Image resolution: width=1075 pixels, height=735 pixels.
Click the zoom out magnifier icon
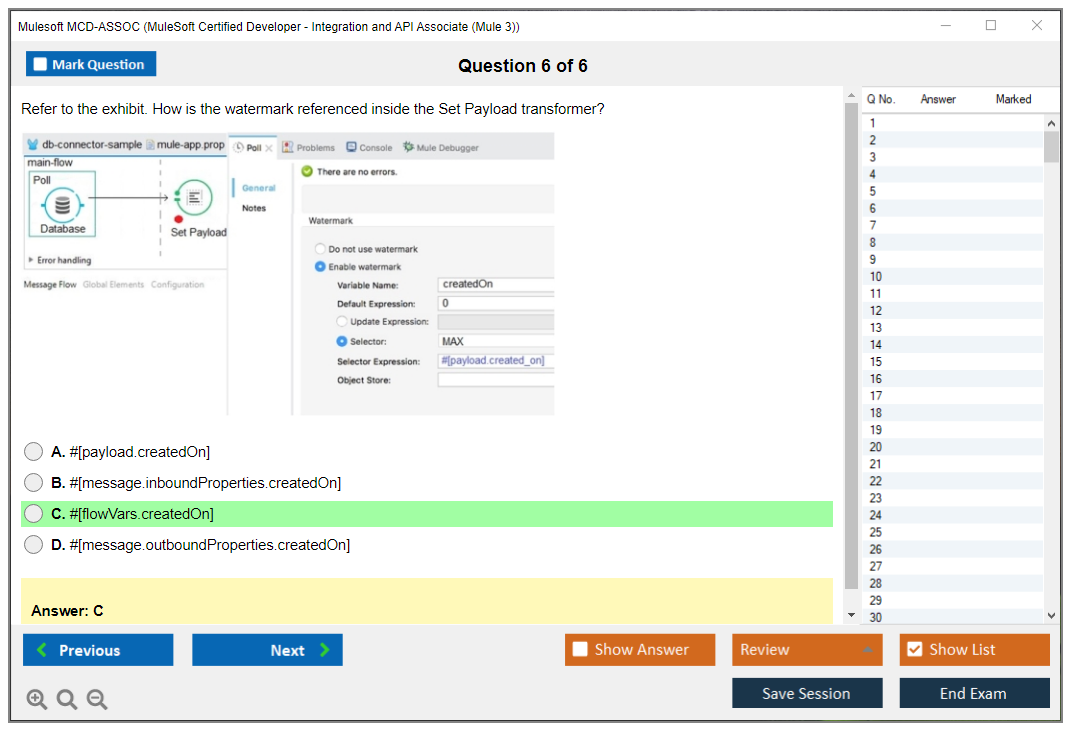[x=97, y=700]
